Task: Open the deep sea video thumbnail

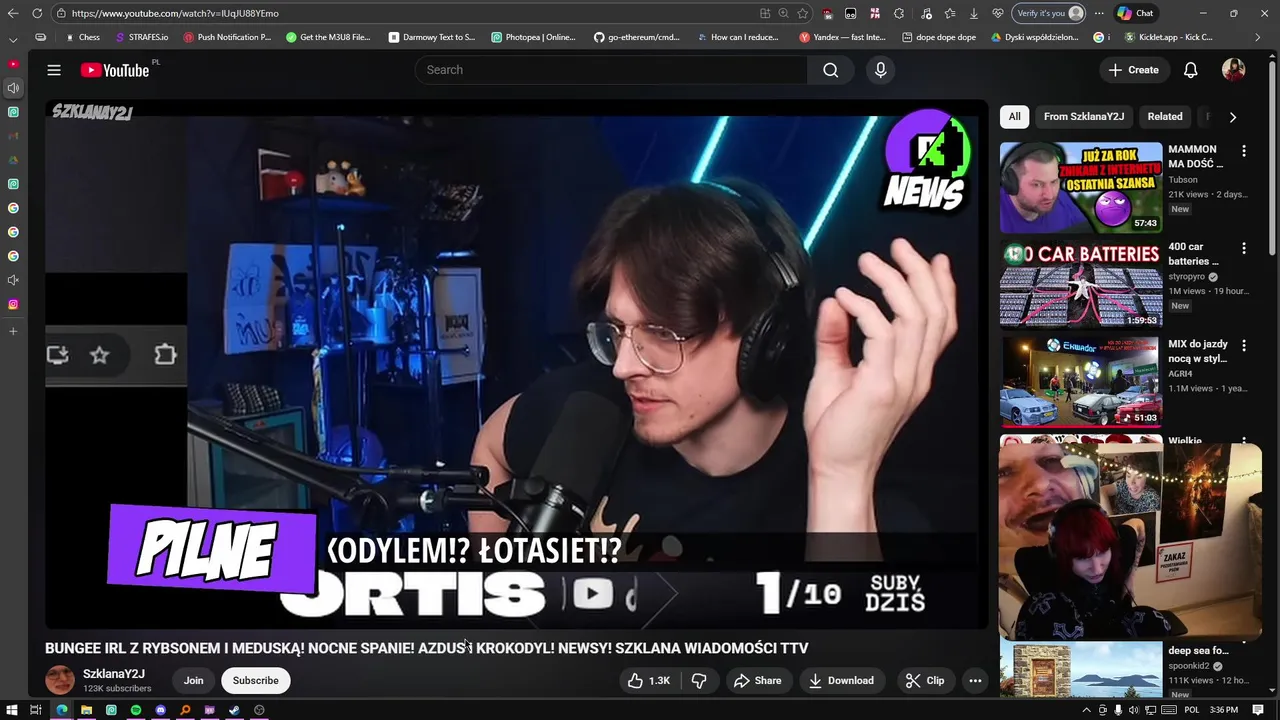Action: click(x=1081, y=670)
